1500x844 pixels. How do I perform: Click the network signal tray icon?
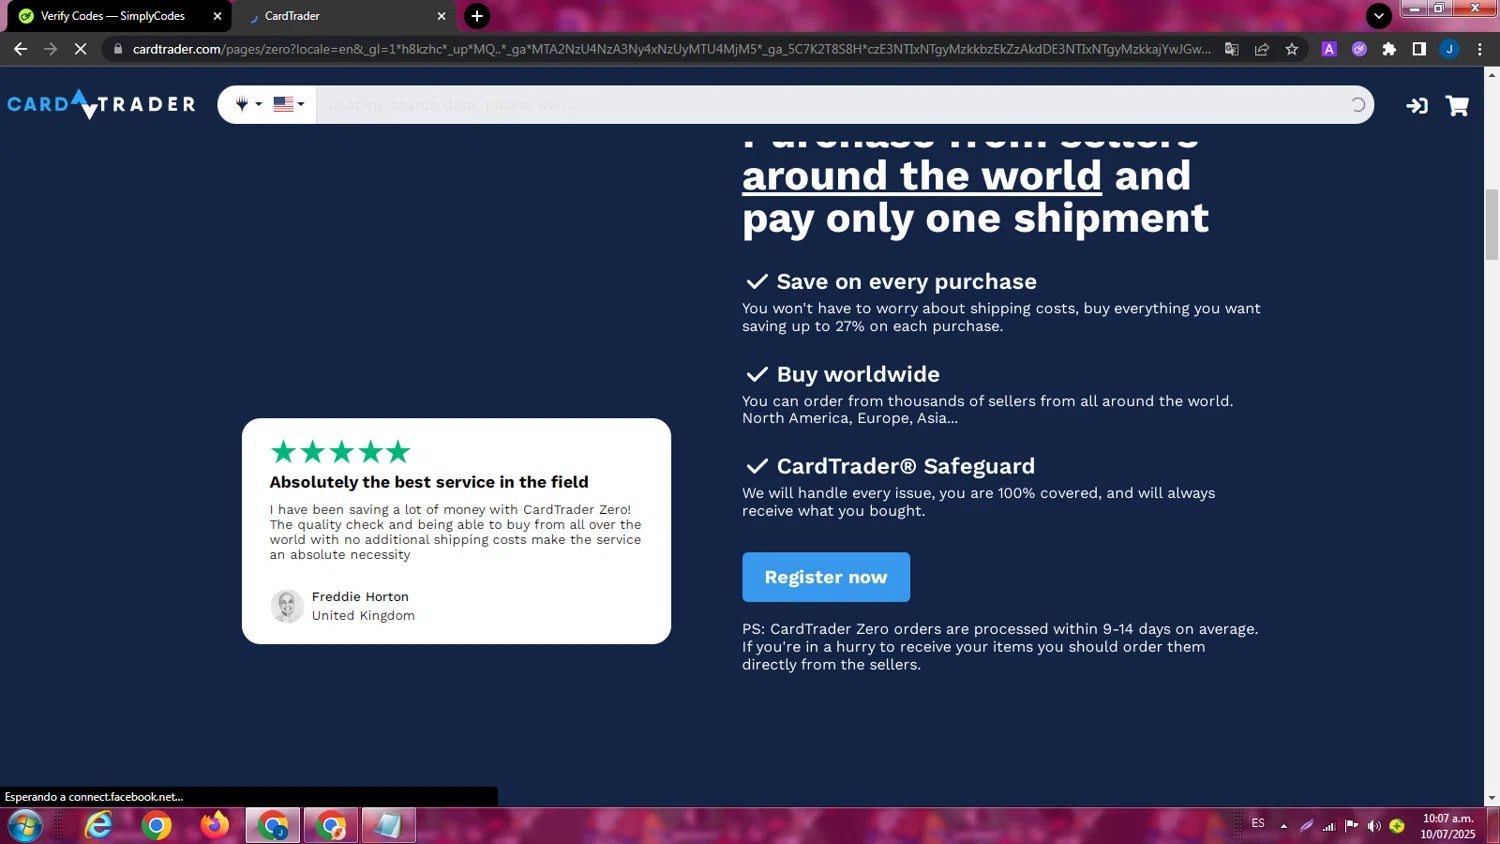[1329, 826]
